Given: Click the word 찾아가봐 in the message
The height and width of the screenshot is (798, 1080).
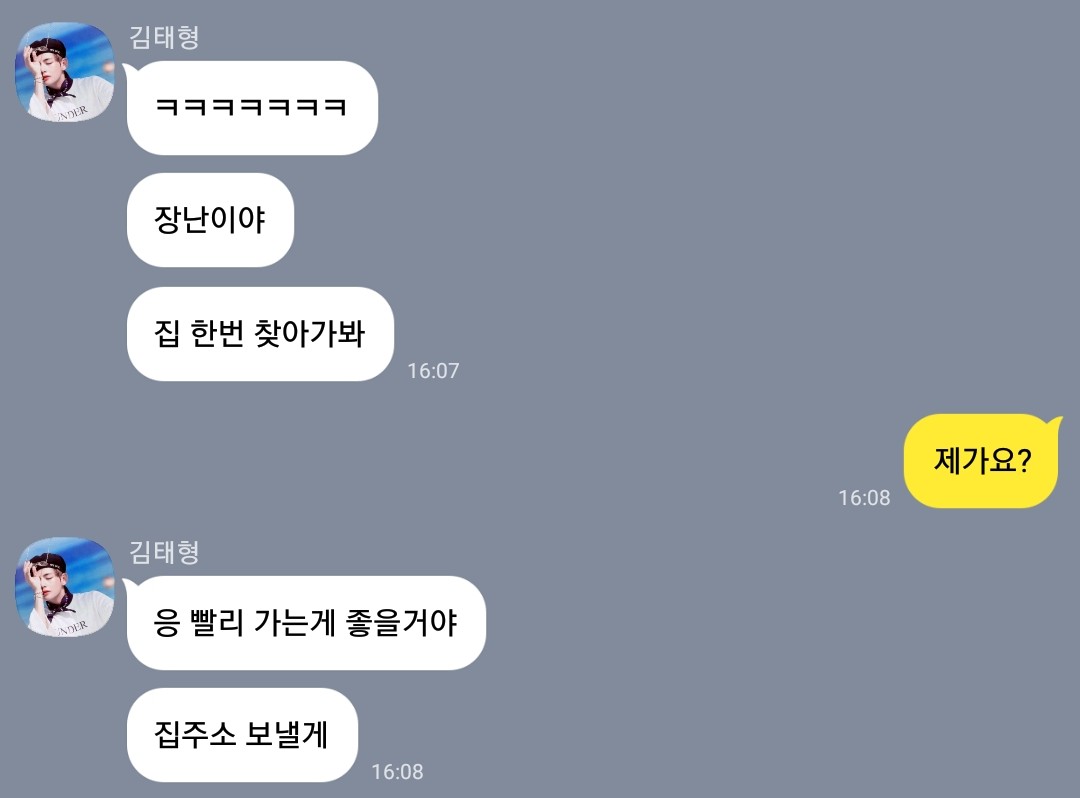Looking at the screenshot, I should (x=309, y=333).
